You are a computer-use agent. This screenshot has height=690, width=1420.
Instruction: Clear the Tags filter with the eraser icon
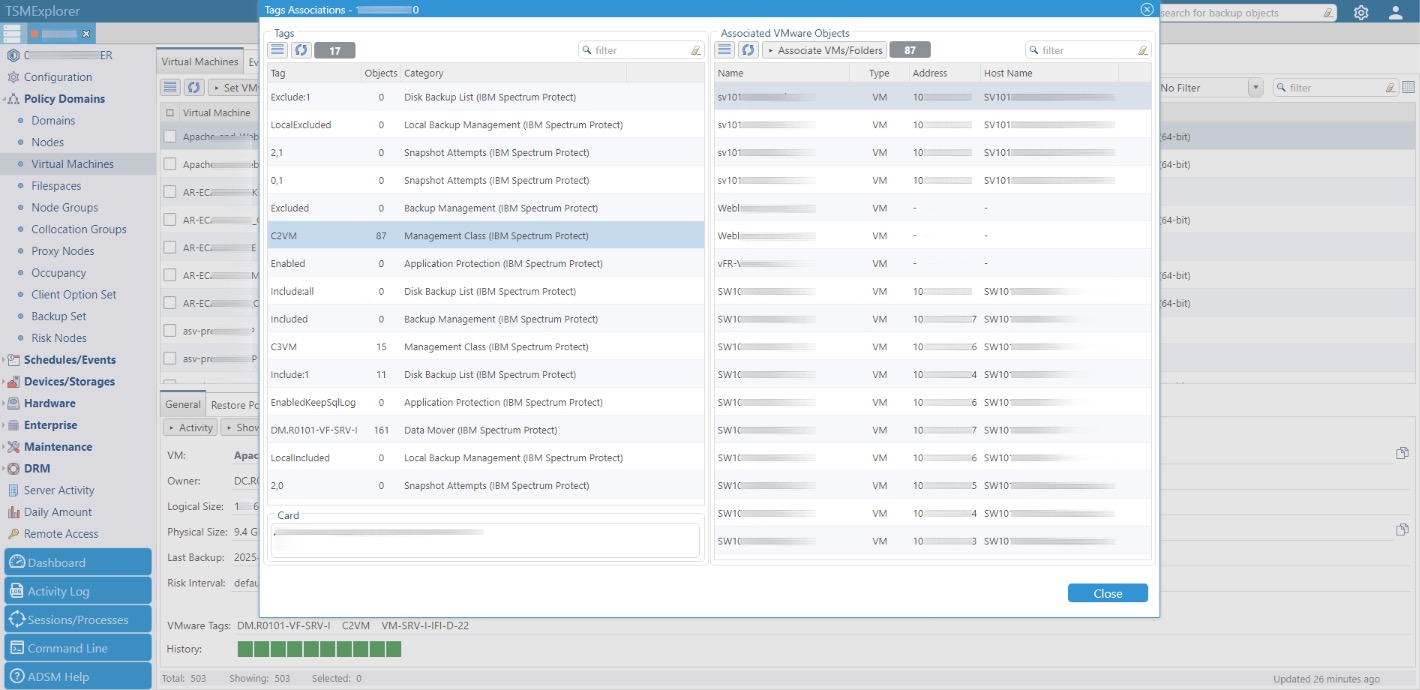click(695, 50)
